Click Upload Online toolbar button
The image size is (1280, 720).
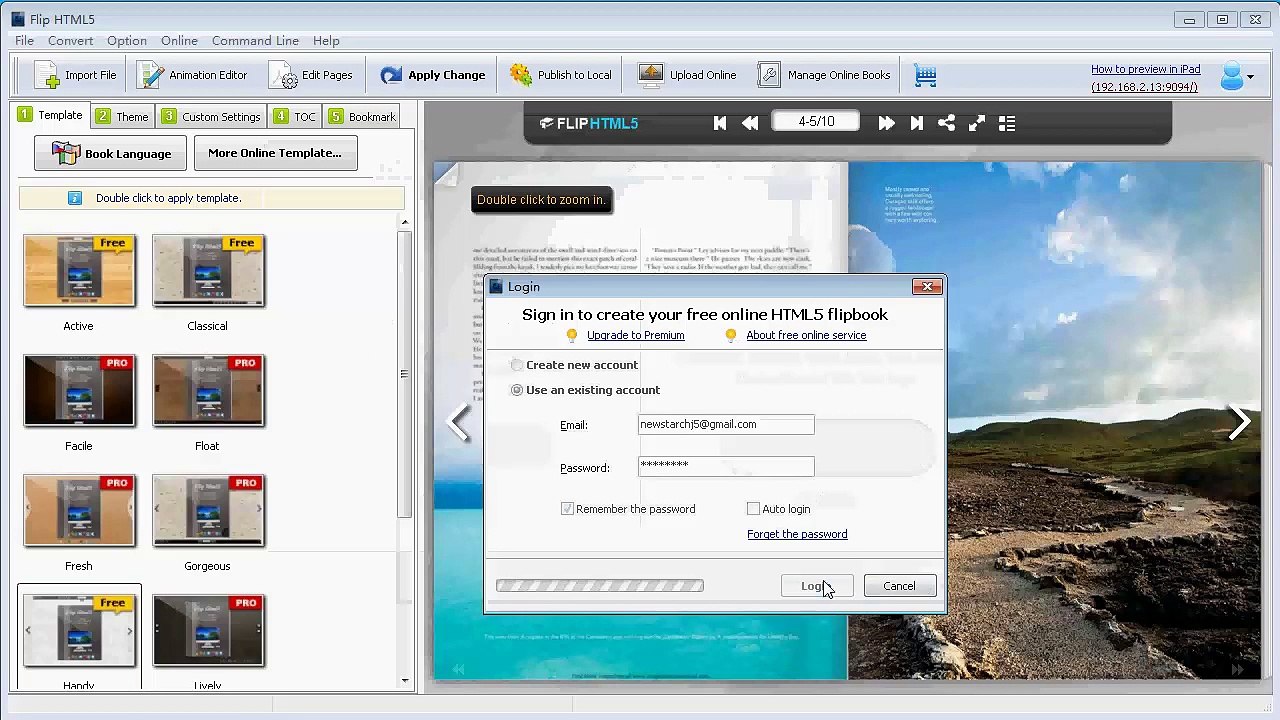pyautogui.click(x=687, y=75)
